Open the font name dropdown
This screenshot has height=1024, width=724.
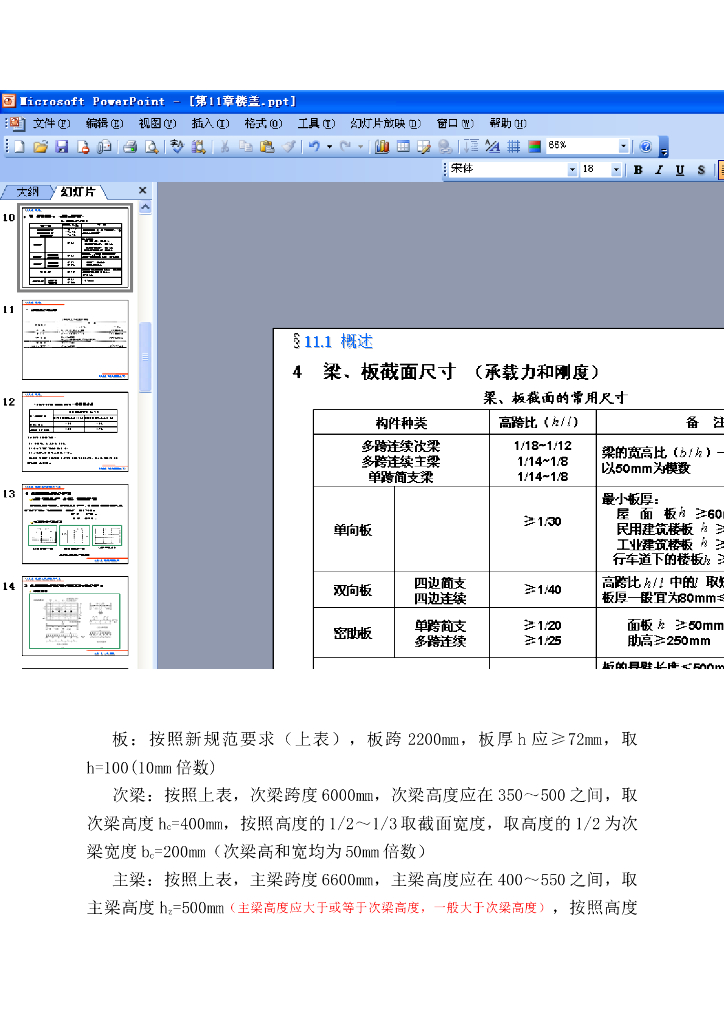coord(572,170)
